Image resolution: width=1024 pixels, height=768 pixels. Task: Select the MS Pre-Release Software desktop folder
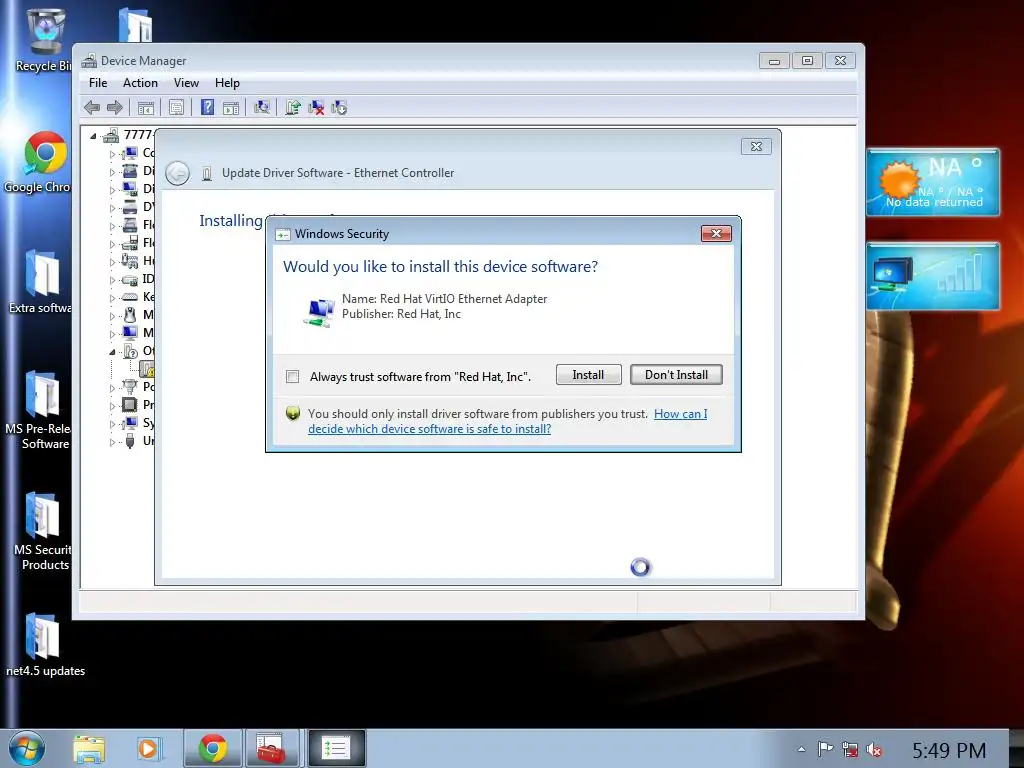[x=40, y=410]
